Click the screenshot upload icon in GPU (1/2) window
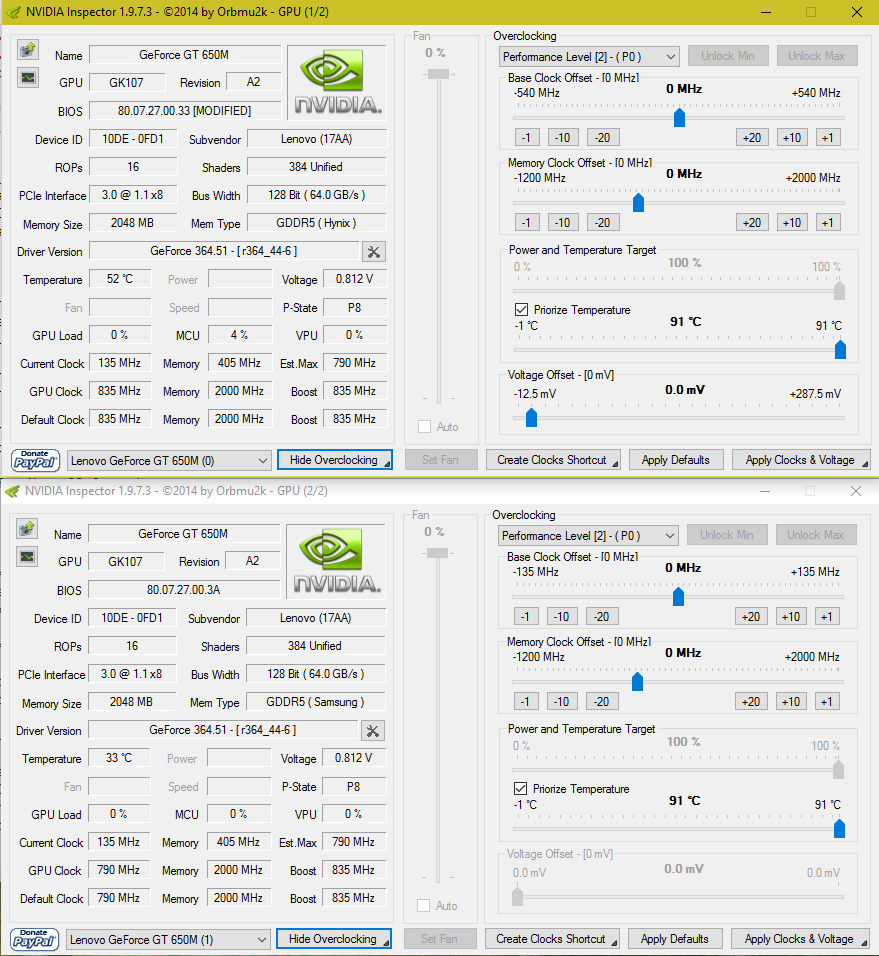The height and width of the screenshot is (956, 879). click(27, 49)
